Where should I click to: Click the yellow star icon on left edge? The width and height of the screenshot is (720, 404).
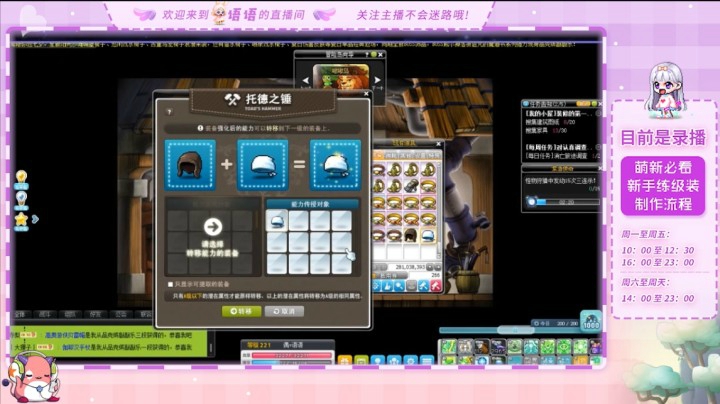21,221
